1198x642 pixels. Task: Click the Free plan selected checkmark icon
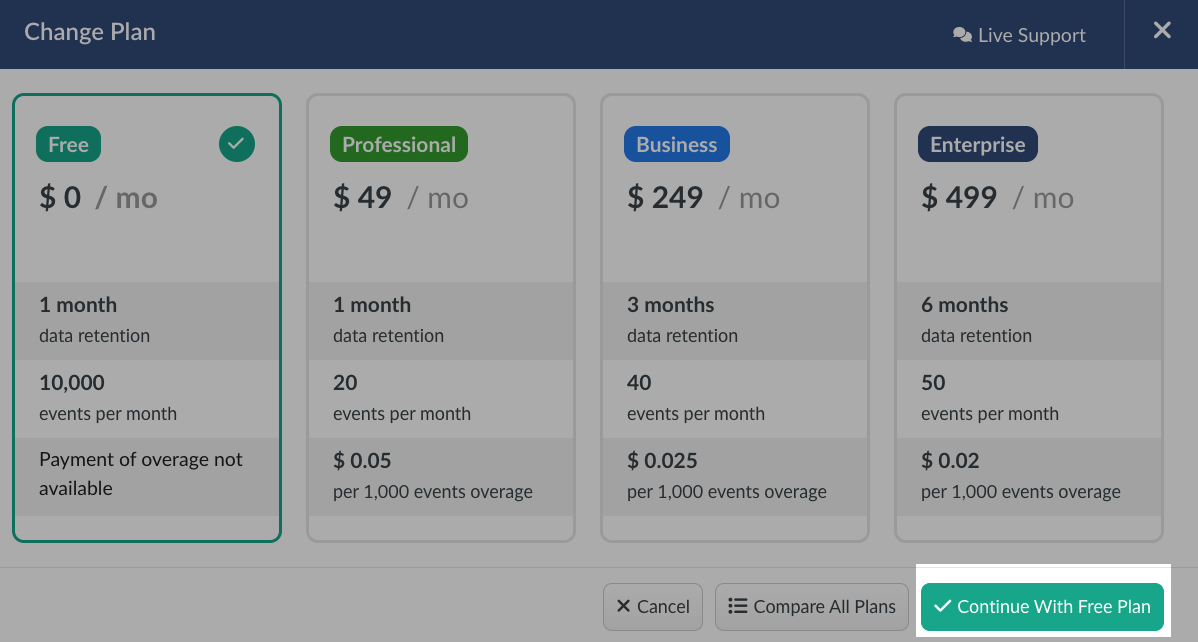click(x=237, y=144)
